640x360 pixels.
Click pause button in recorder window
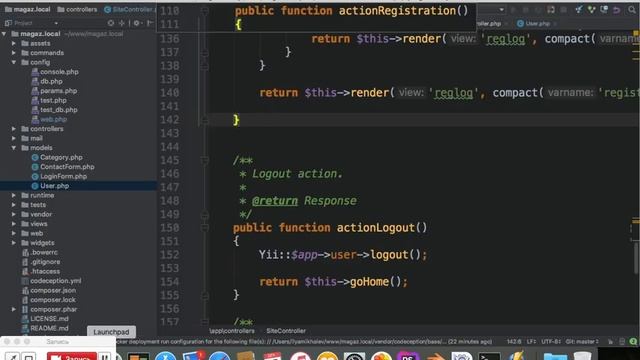click(105, 357)
